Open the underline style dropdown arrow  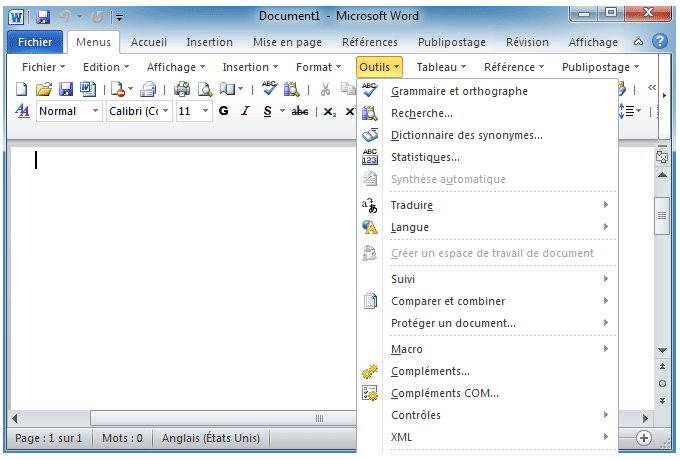click(282, 111)
